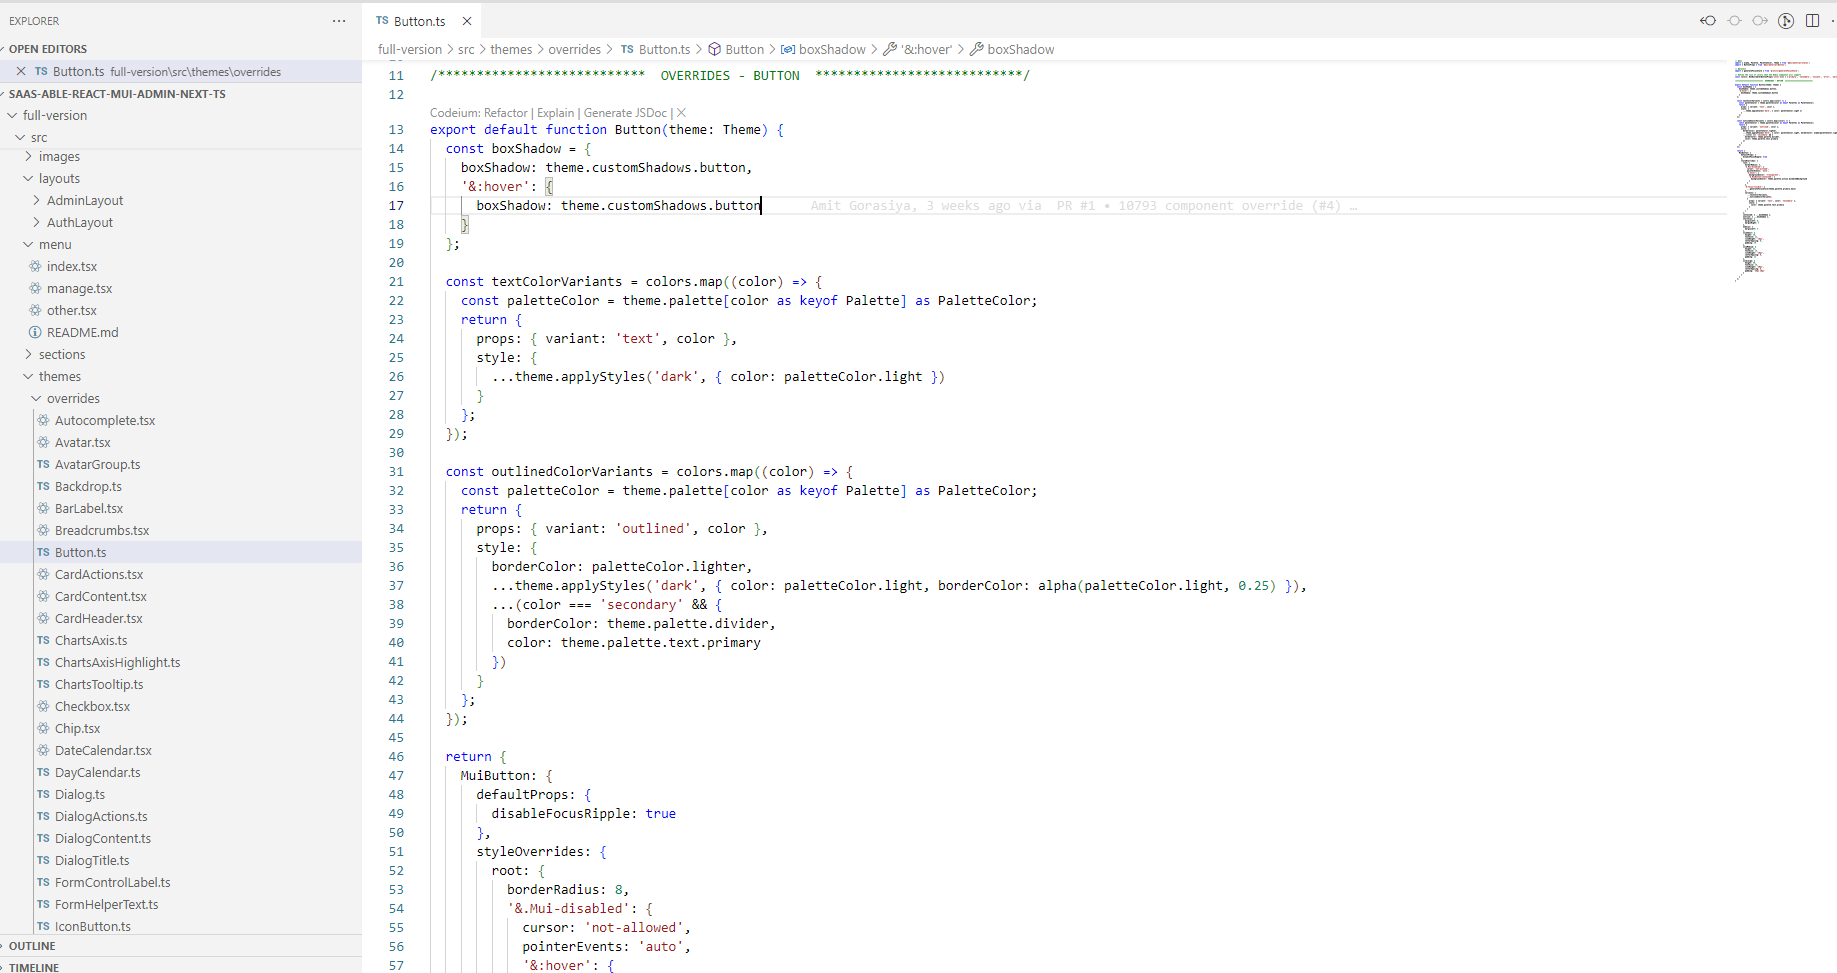This screenshot has width=1837, height=973.
Task: Open Checkbox.tsx from the file tree
Action: [92, 706]
